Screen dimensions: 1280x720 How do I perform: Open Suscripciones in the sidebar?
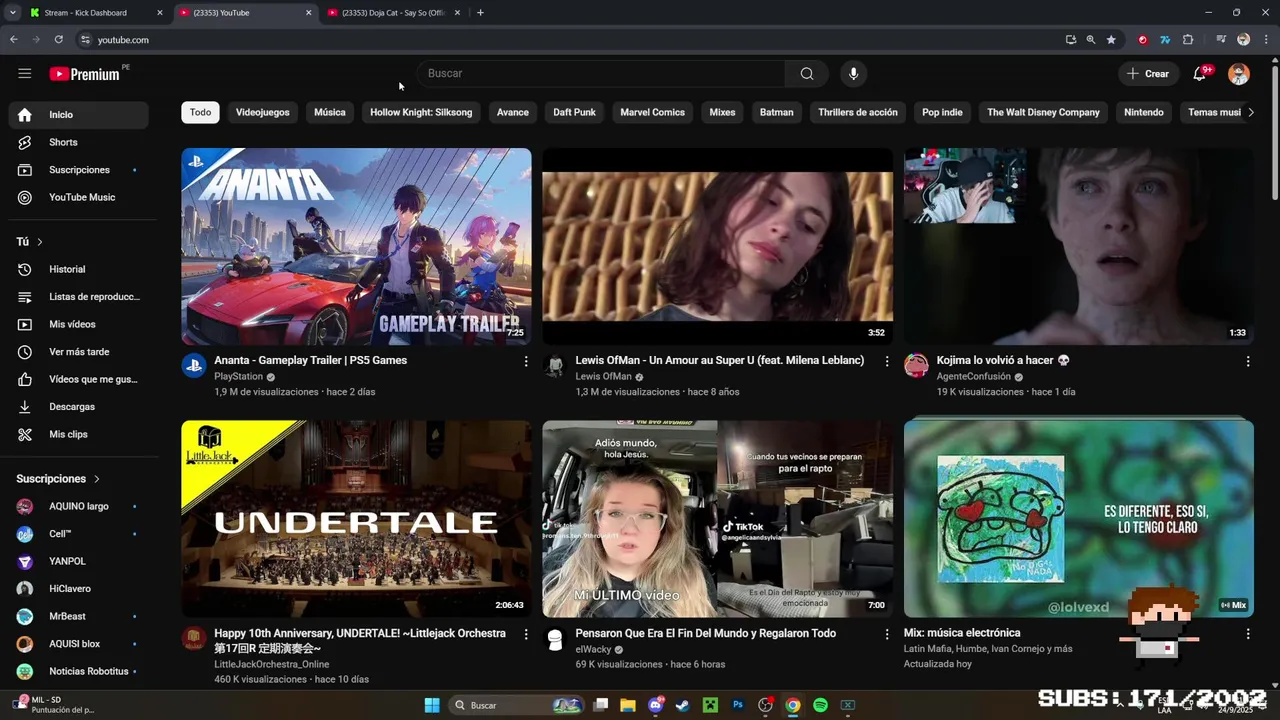pos(79,170)
